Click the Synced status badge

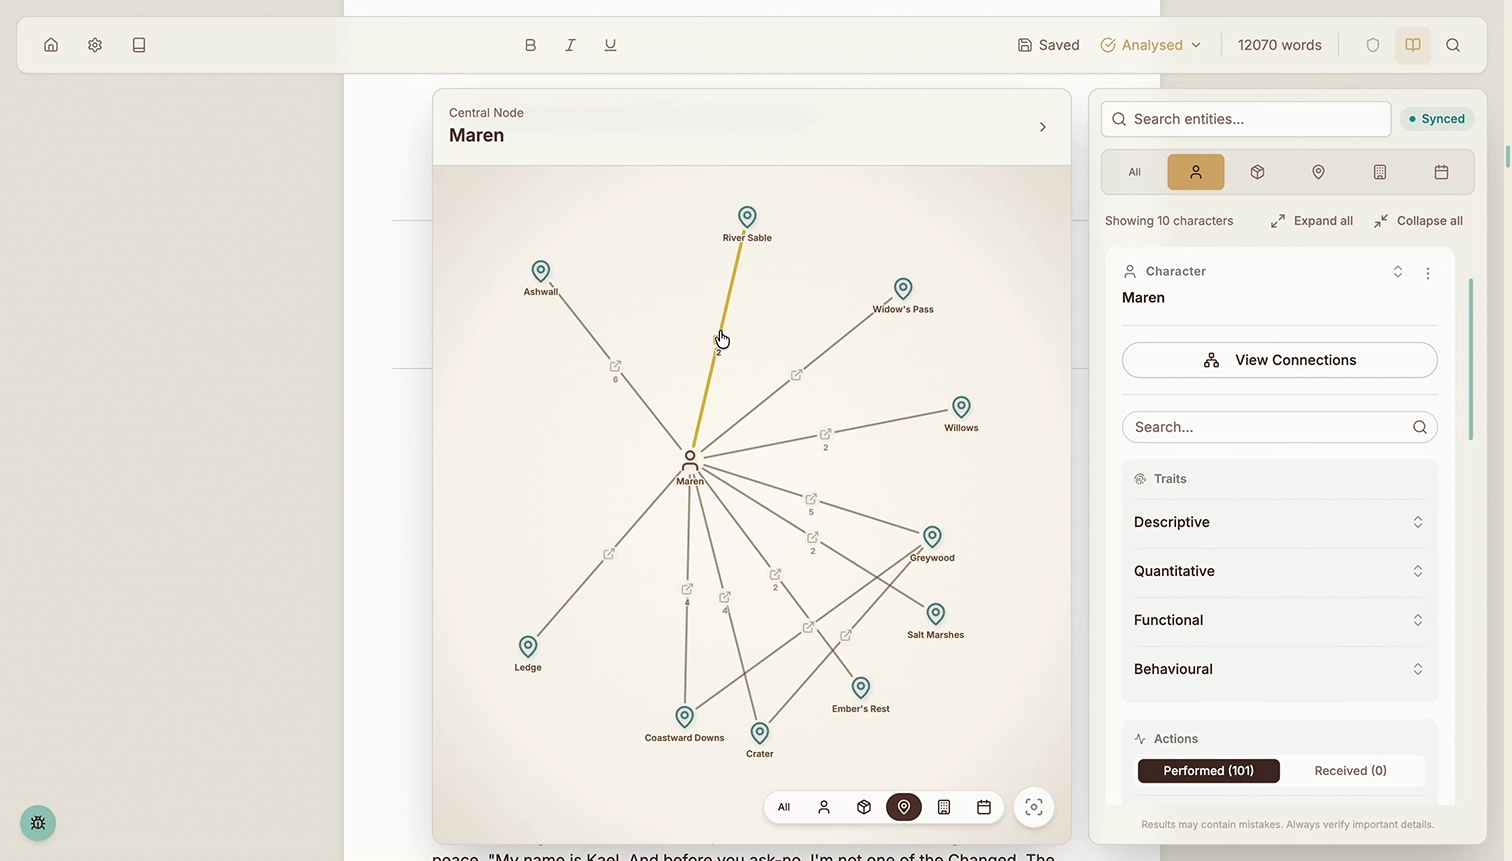(1437, 119)
